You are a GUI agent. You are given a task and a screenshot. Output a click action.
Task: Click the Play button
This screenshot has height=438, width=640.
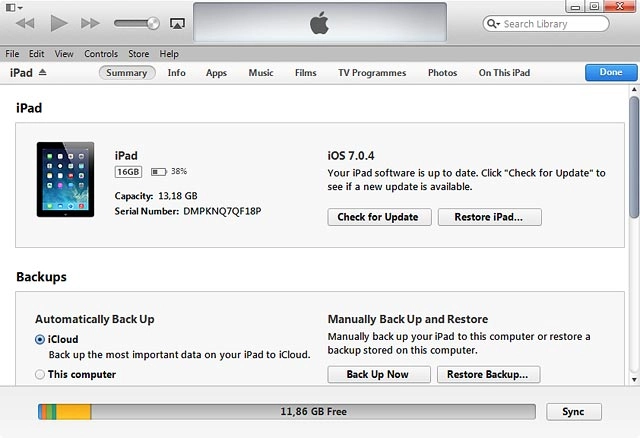tap(58, 22)
